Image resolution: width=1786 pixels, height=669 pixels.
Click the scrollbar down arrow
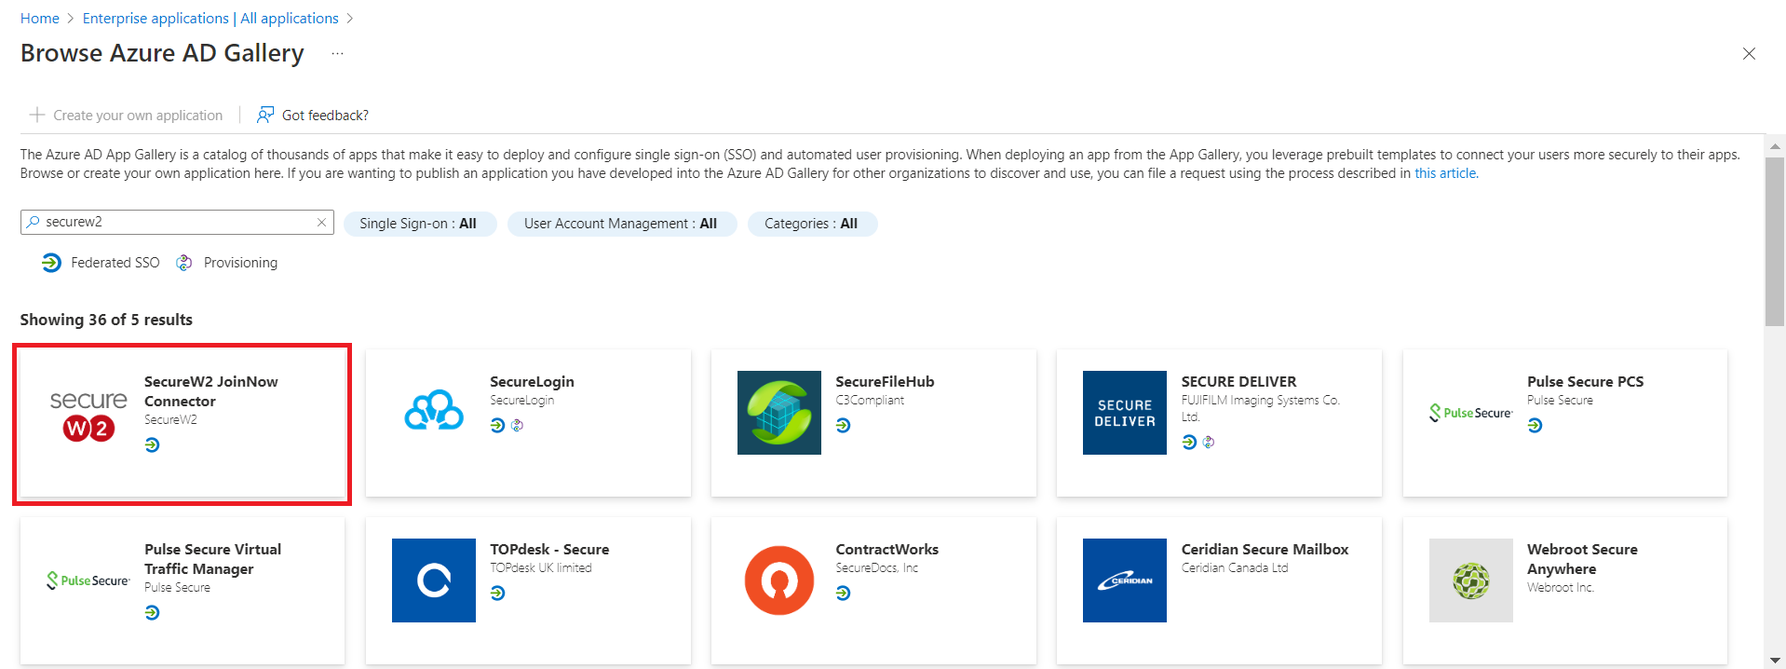(x=1775, y=660)
